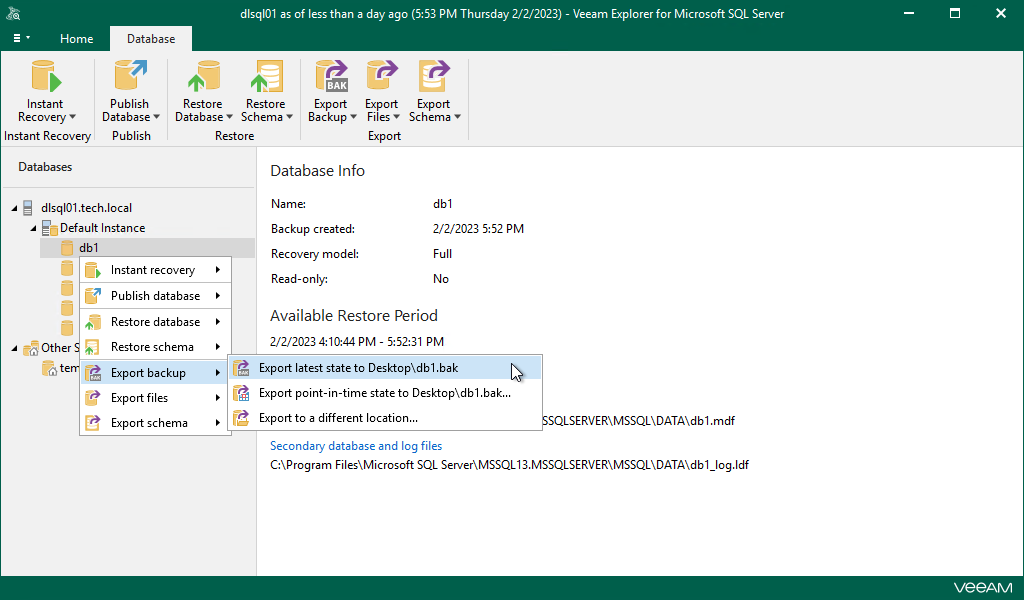Choose Export files in context menu
Screen dimensions: 1024x600
[x=155, y=398]
